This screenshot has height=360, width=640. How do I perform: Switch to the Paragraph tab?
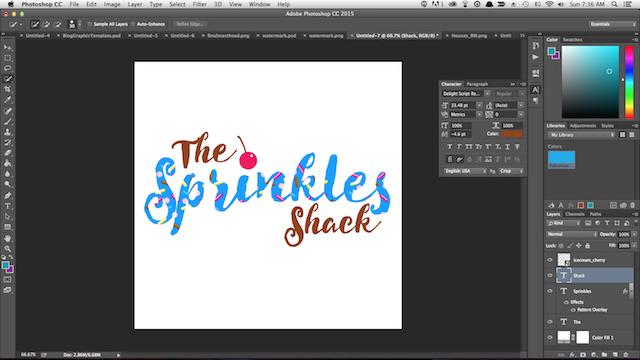477,84
